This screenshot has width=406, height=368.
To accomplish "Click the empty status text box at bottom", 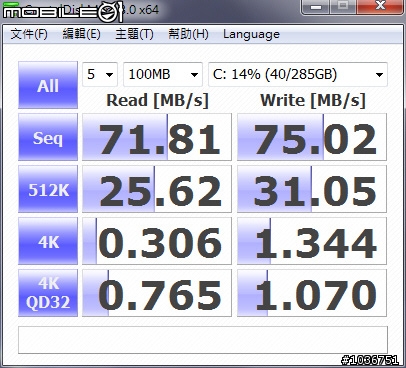I will coord(203,340).
